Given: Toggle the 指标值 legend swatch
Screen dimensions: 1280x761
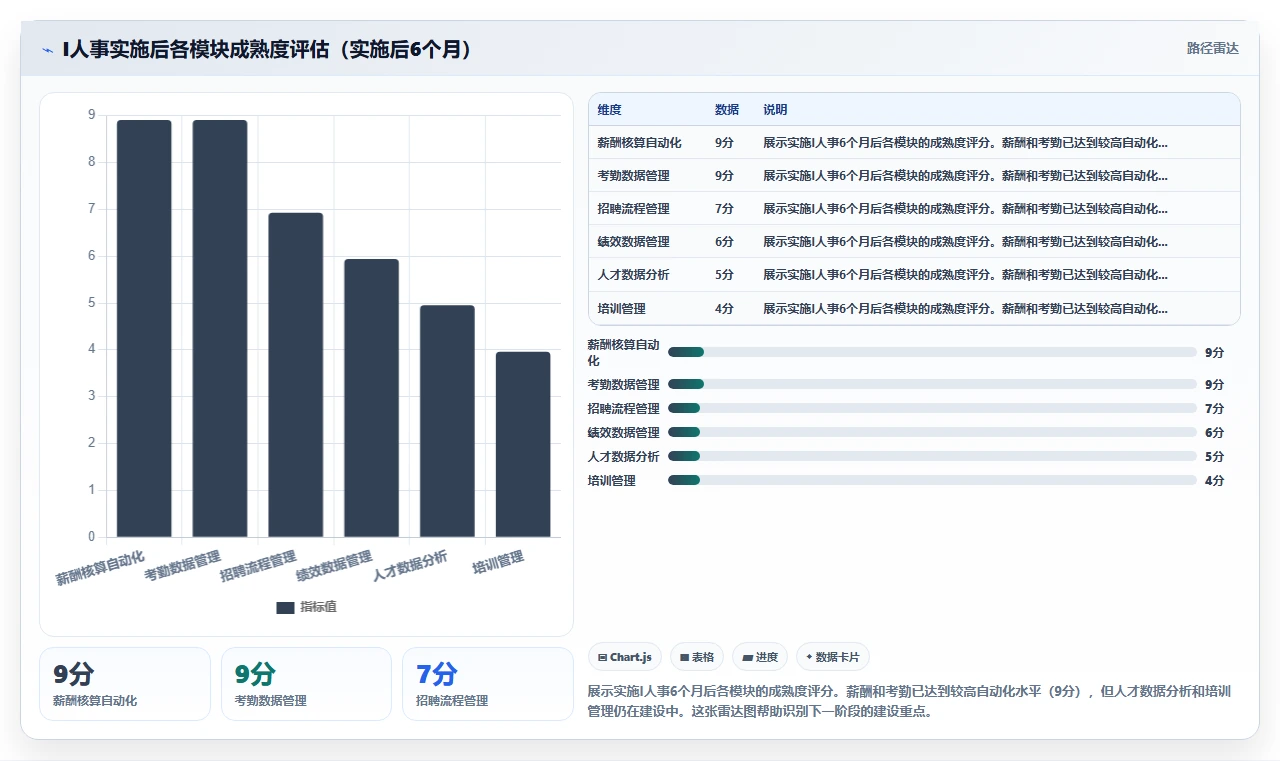Looking at the screenshot, I should tap(285, 607).
